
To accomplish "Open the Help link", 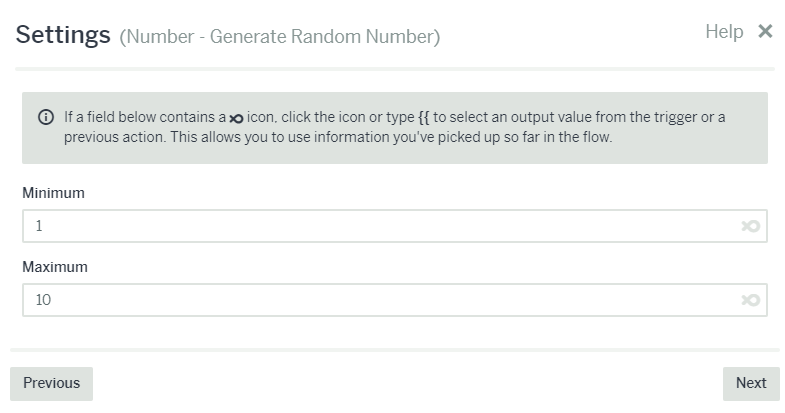I will tap(724, 32).
